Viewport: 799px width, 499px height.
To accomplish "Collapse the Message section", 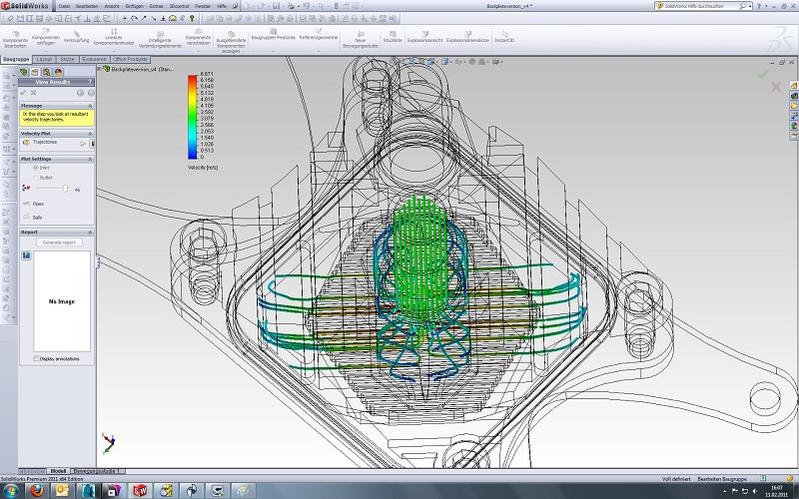I will [90, 106].
